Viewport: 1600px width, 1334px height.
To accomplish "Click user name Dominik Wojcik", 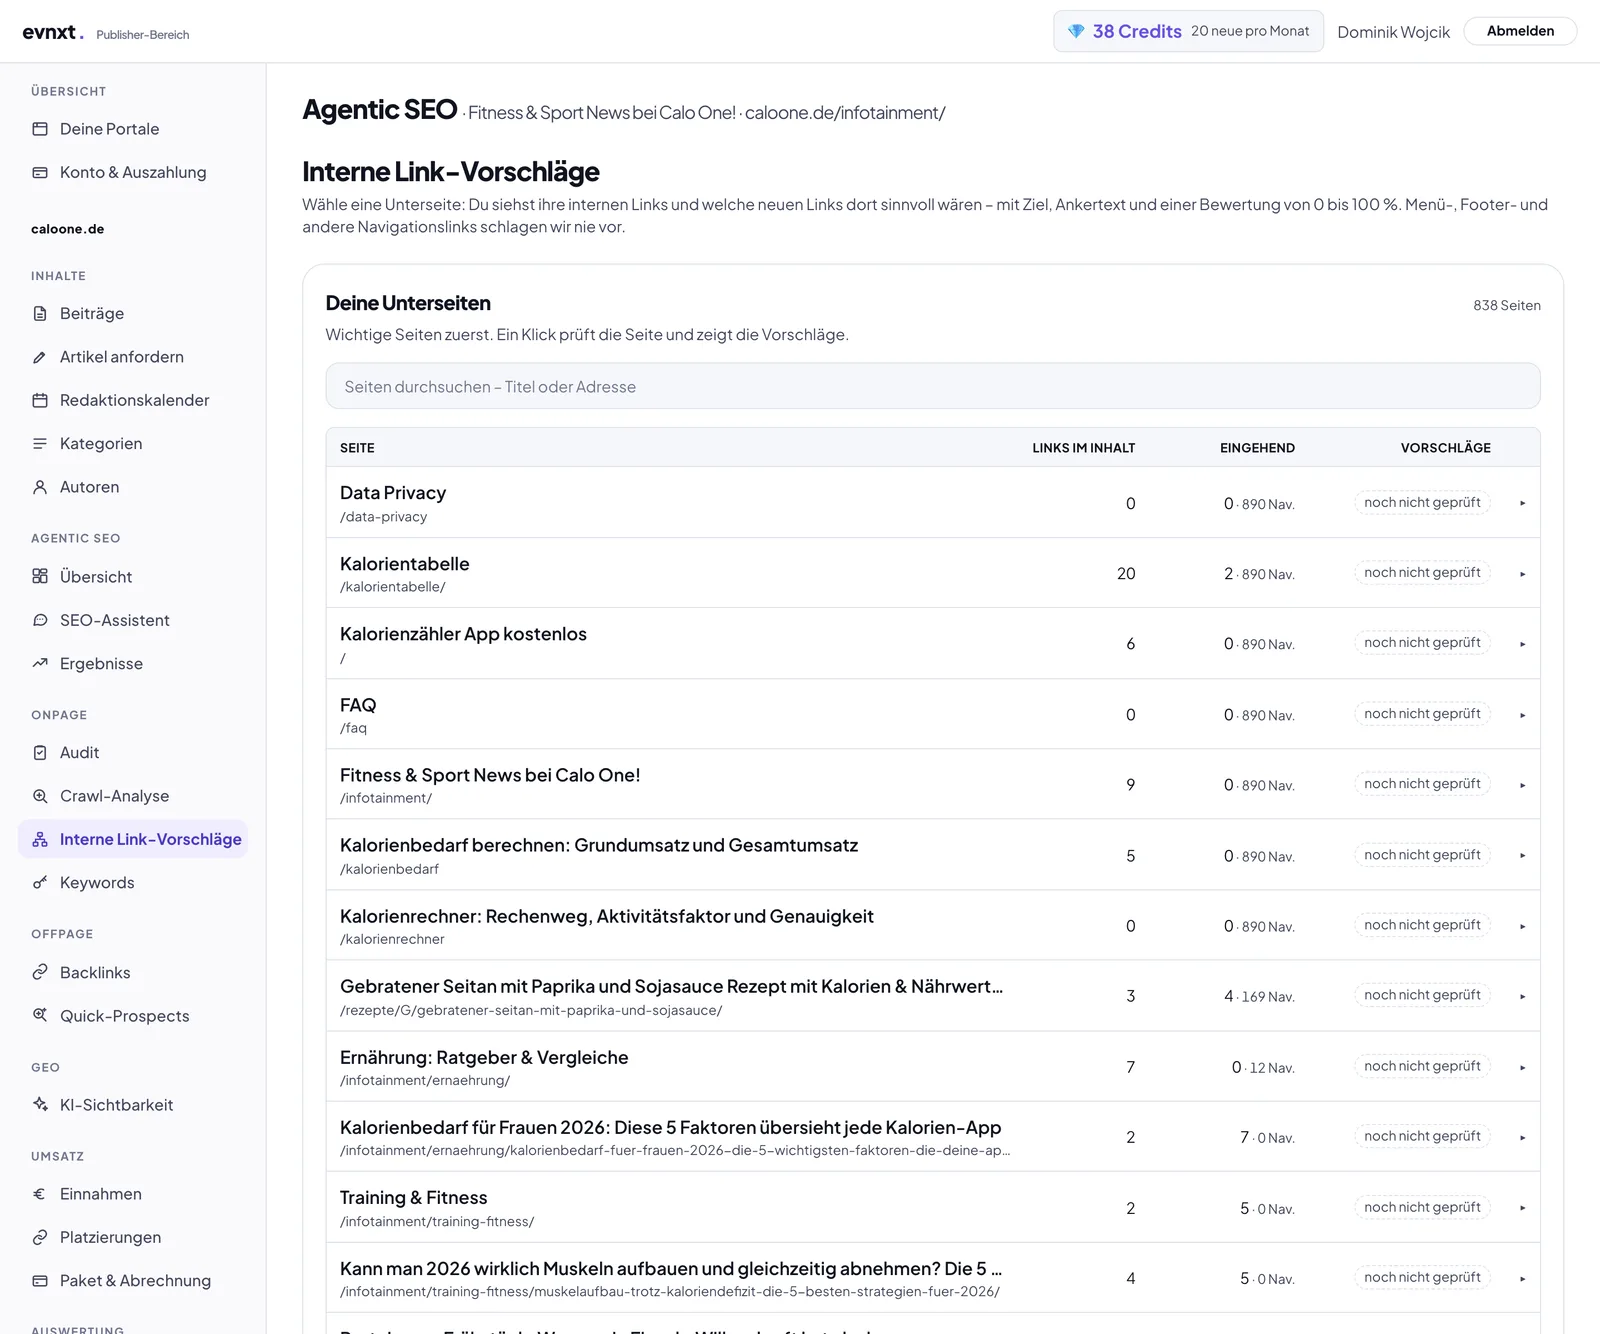I will (x=1393, y=32).
